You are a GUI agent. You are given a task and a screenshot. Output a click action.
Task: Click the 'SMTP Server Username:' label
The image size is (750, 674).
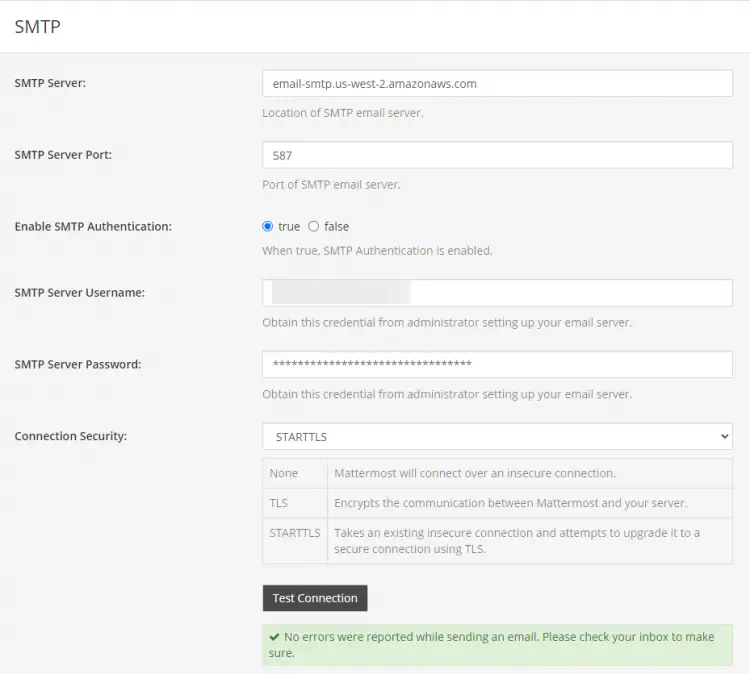pos(80,293)
